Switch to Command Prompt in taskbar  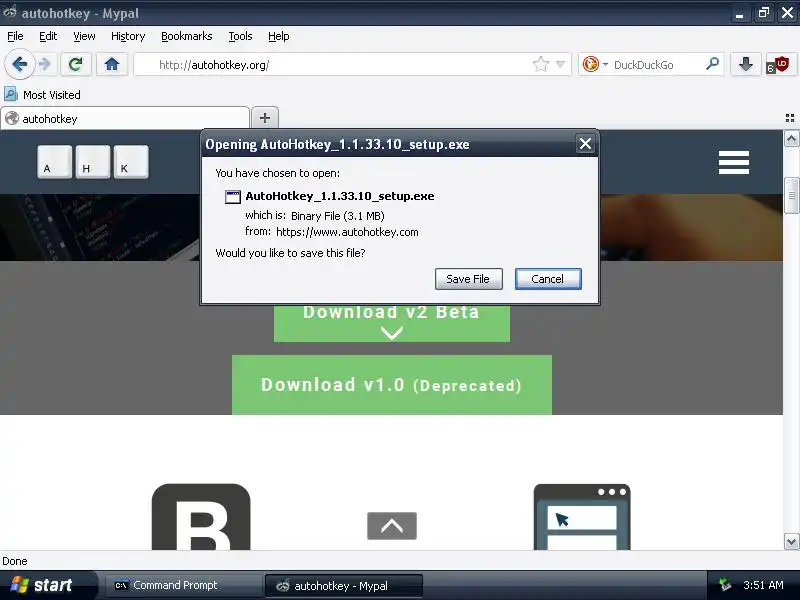(x=184, y=585)
